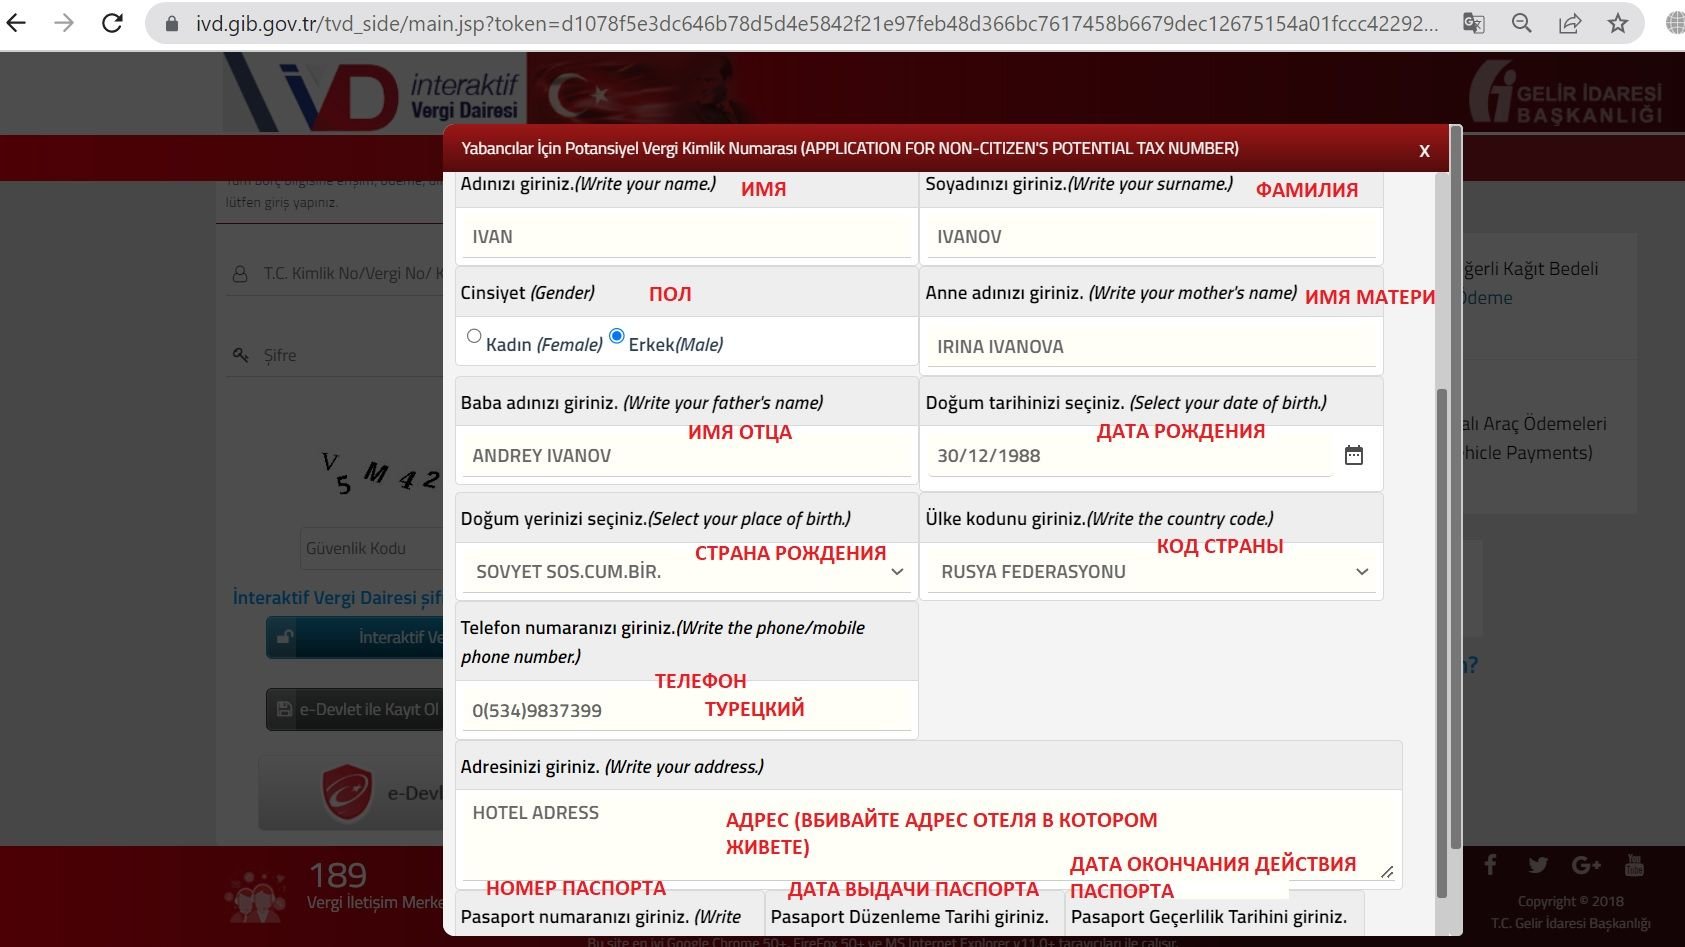This screenshot has height=947, width=1685.
Task: Click the browser address bar URL
Action: [x=815, y=23]
